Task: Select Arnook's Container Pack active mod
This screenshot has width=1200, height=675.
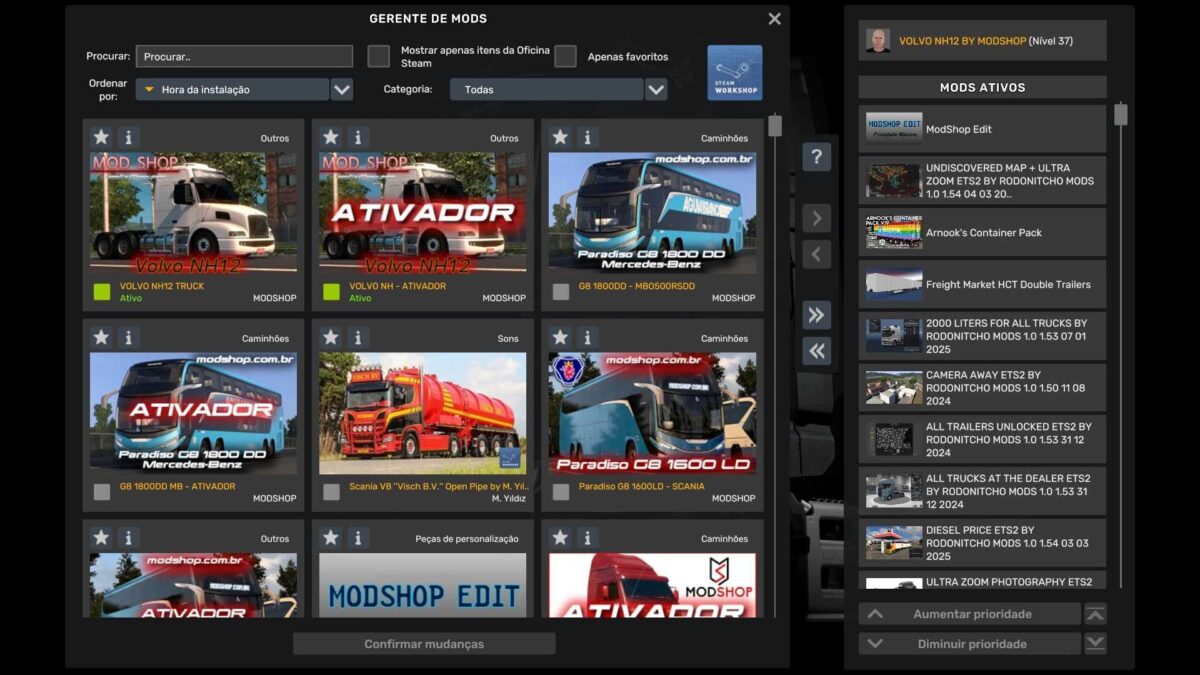Action: point(981,232)
